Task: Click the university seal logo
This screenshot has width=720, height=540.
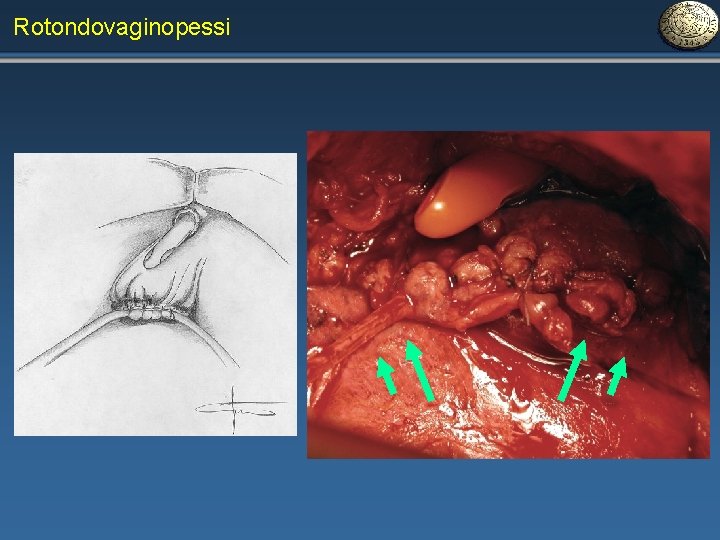Action: pyautogui.click(x=687, y=24)
